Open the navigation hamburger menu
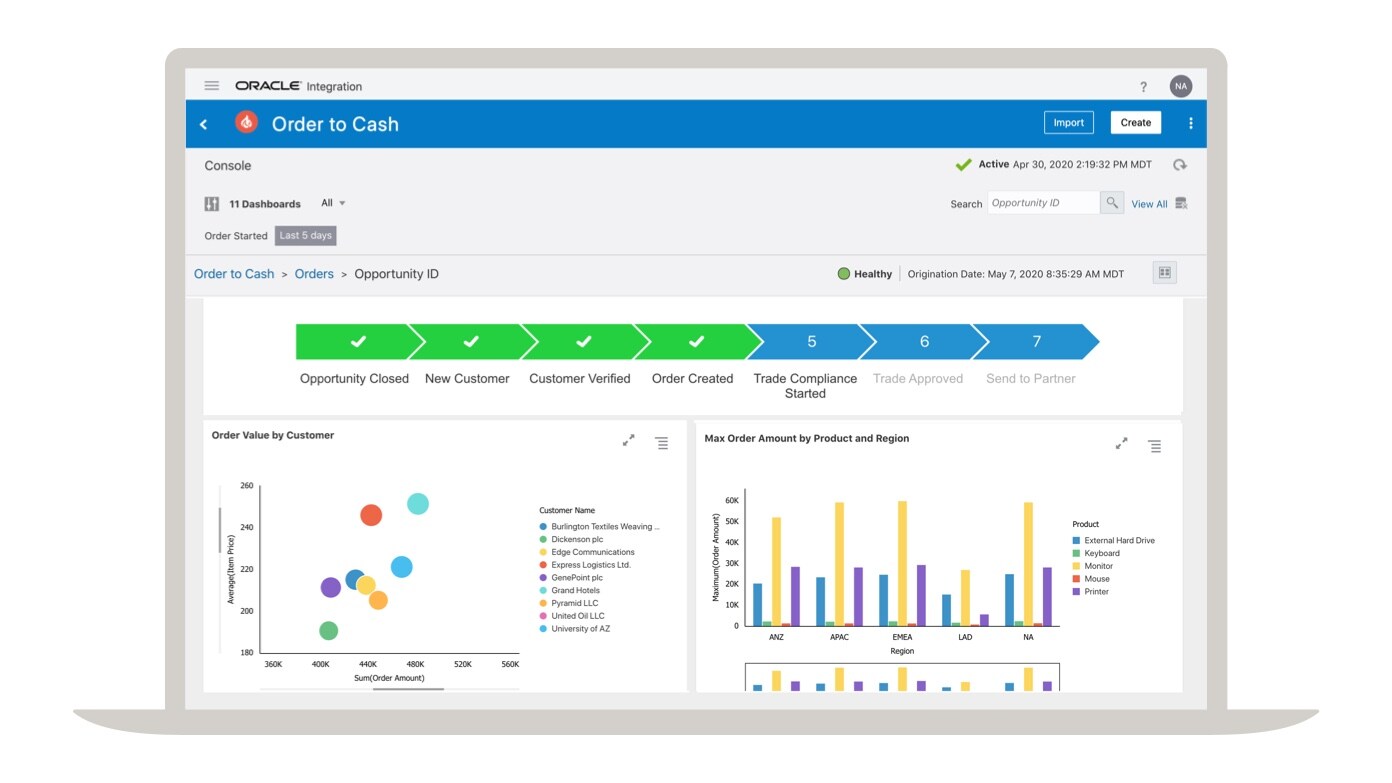Screen dimensions: 1392x783 pyautogui.click(x=211, y=86)
